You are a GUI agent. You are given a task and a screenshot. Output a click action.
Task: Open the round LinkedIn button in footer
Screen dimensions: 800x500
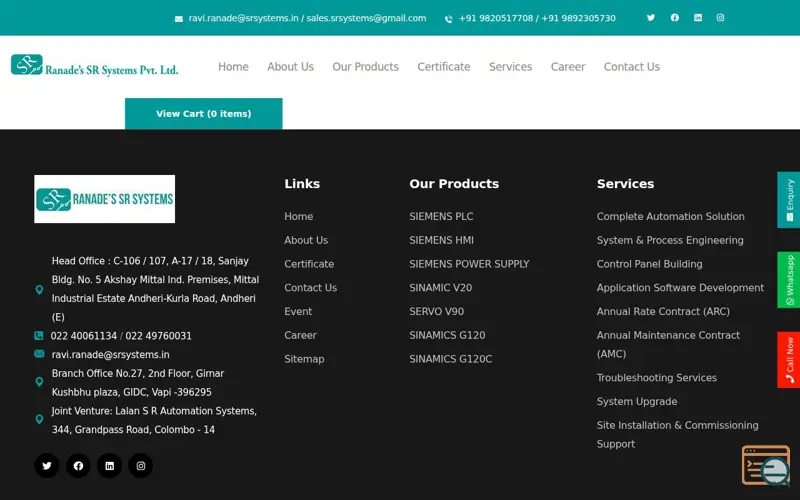point(110,466)
